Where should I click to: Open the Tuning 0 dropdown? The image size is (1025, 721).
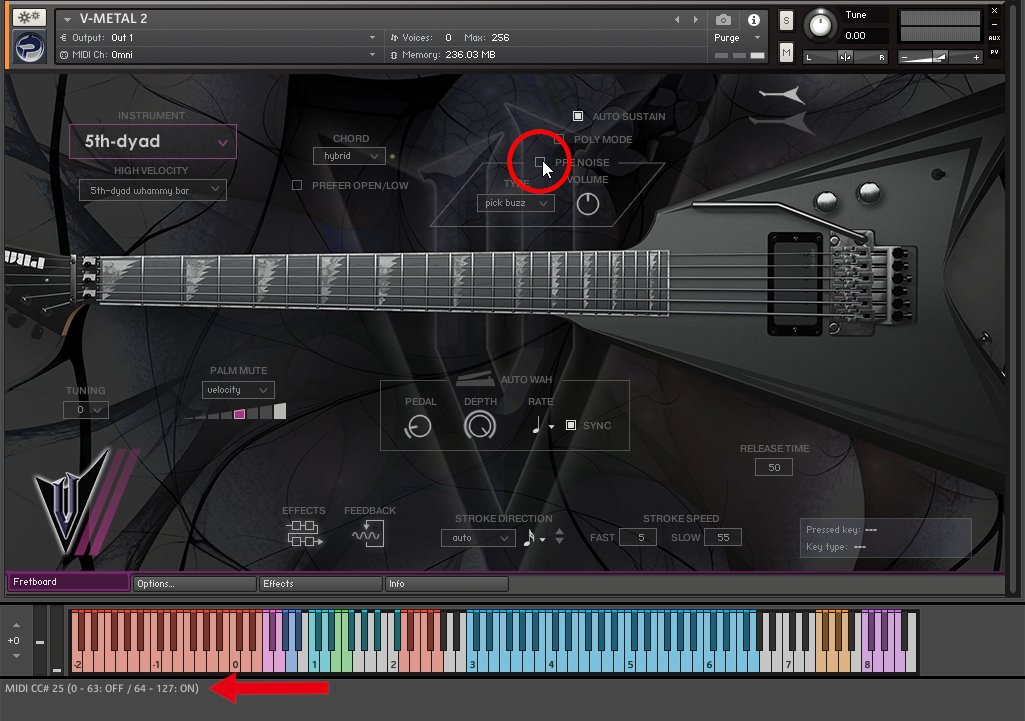(86, 410)
